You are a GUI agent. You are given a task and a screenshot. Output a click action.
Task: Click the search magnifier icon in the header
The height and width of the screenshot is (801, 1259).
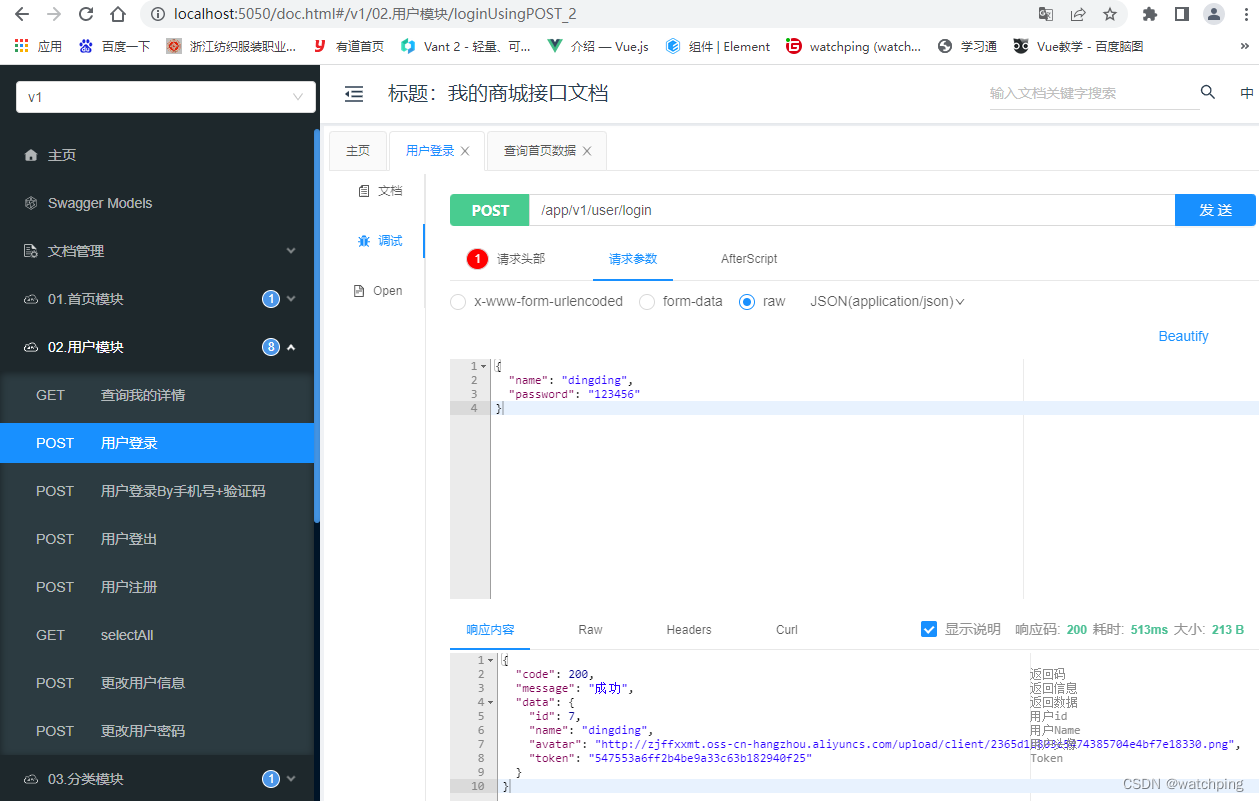coord(1208,92)
